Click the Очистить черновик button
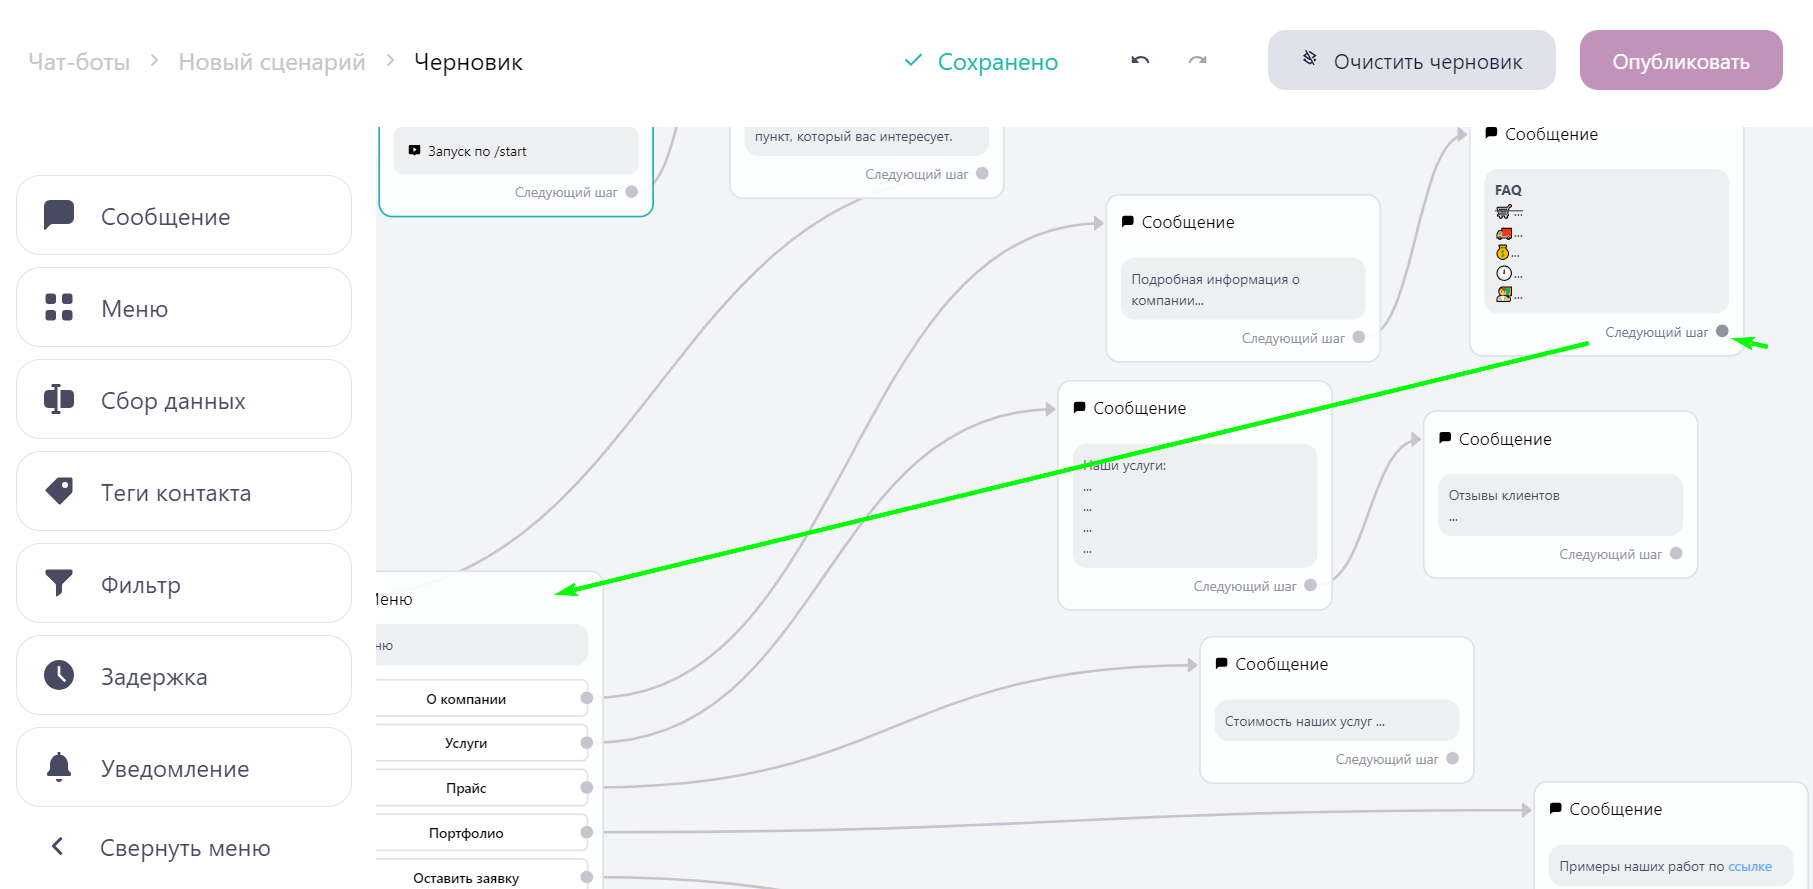 pyautogui.click(x=1412, y=60)
